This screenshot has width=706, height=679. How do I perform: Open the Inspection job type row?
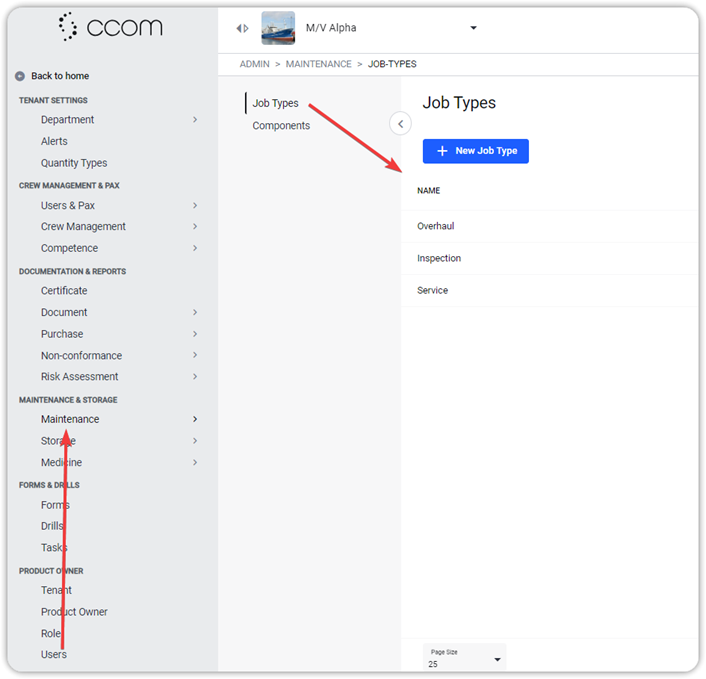[549, 258]
